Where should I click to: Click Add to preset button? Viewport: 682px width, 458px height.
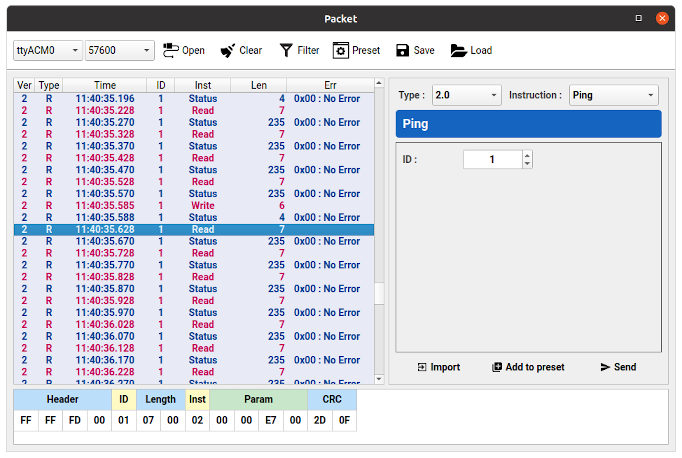tap(528, 367)
